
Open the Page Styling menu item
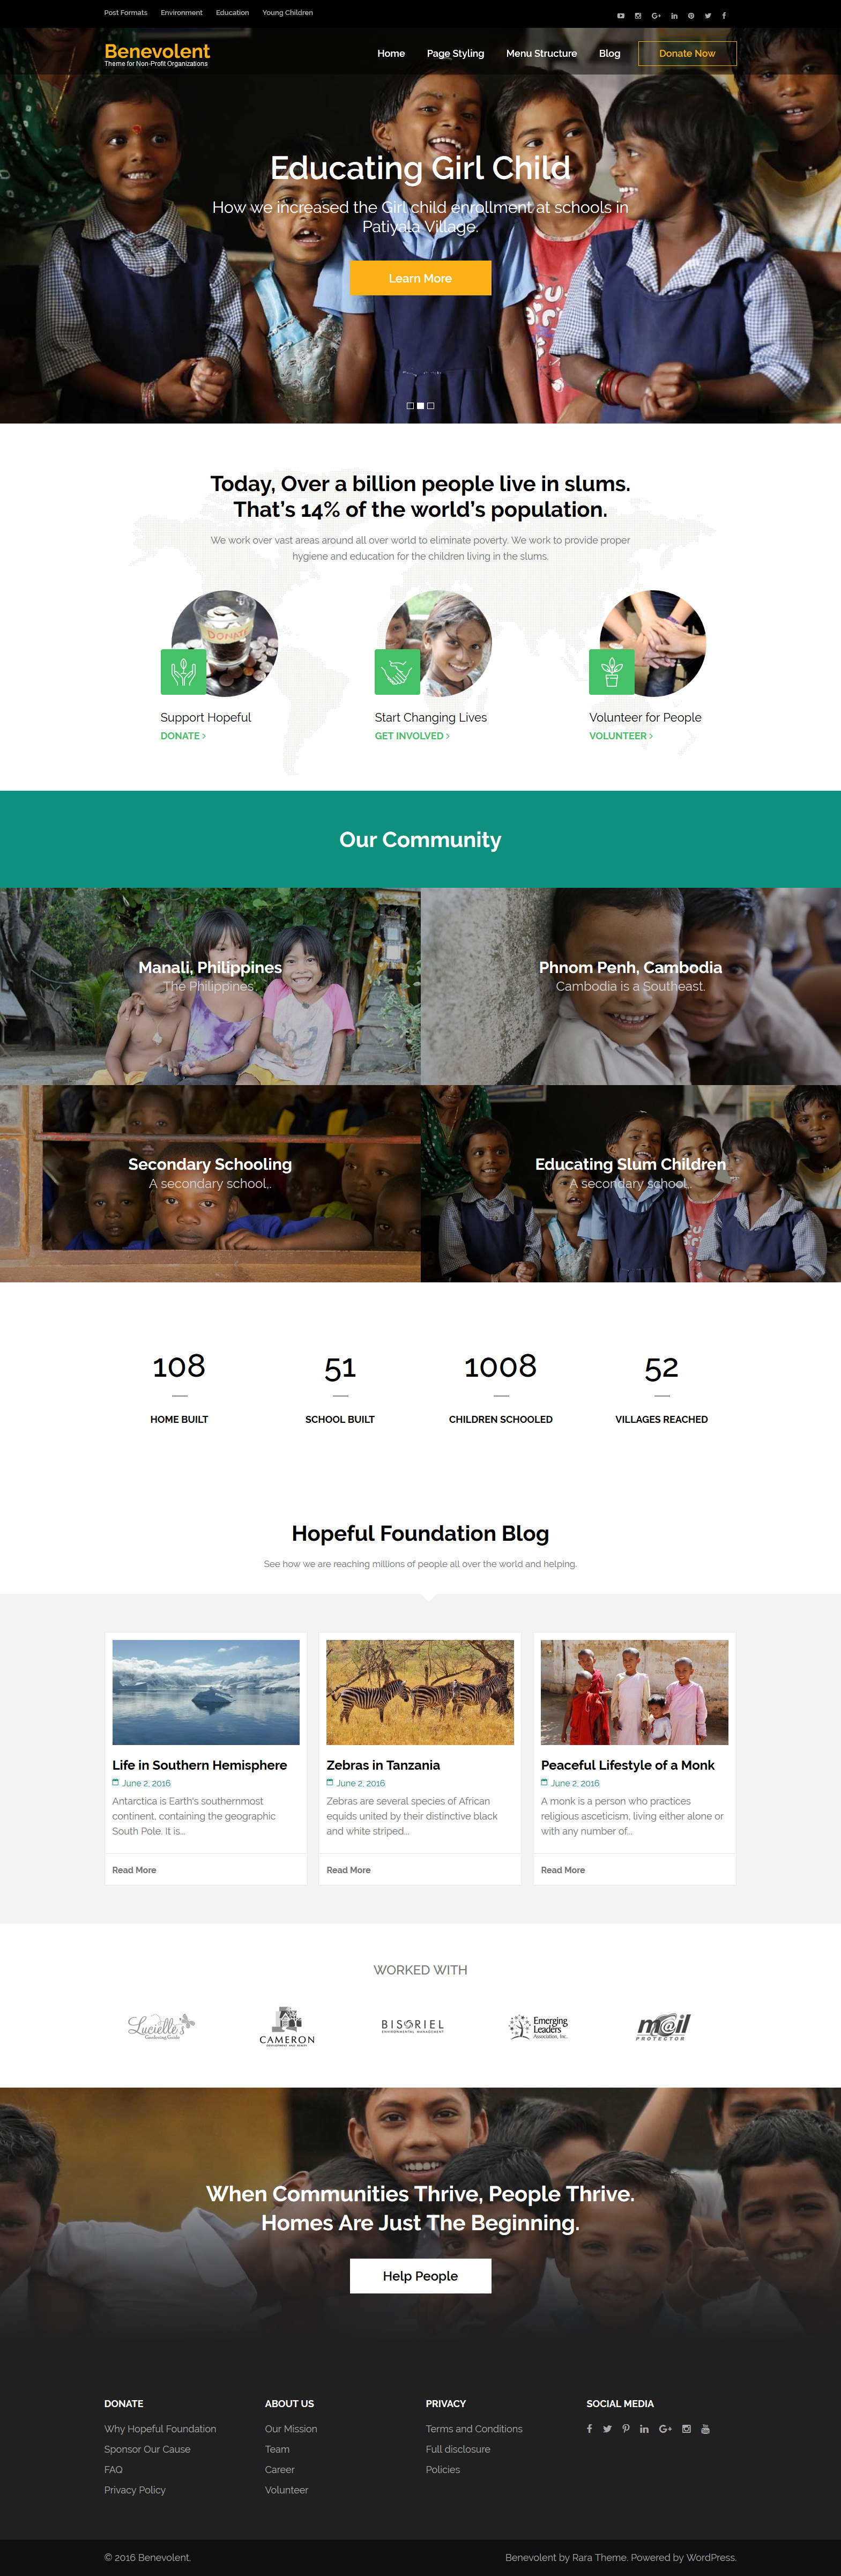coord(455,53)
